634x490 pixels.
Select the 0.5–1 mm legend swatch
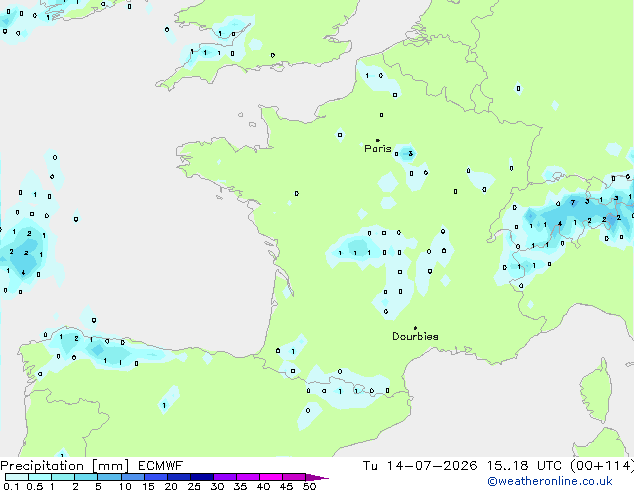(x=40, y=477)
